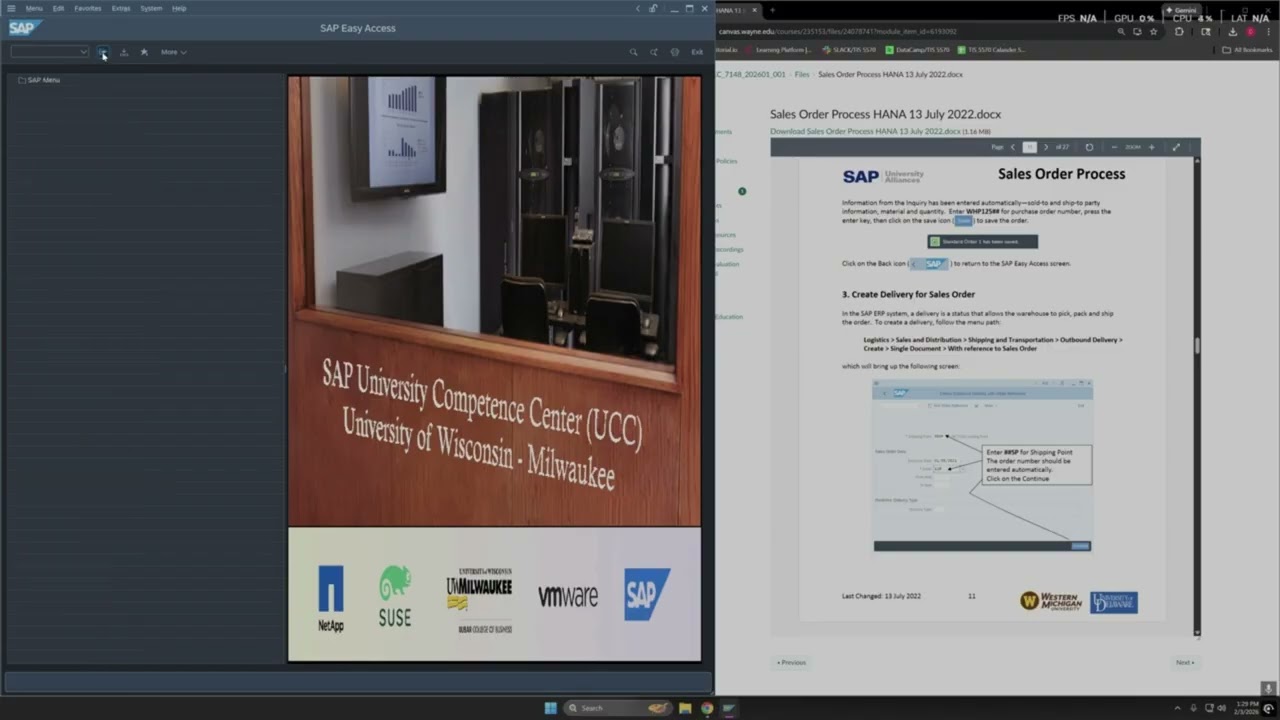The width and height of the screenshot is (1280, 720).
Task: Click the Previous module button
Action: tap(791, 662)
